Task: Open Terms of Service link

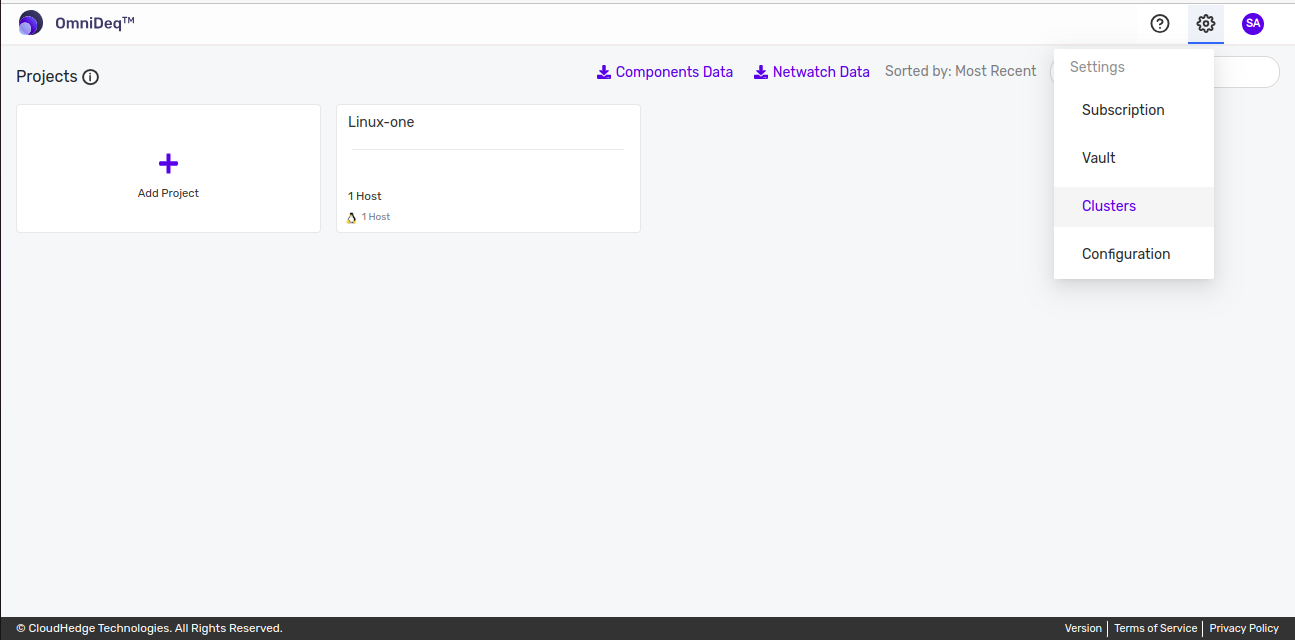Action: point(1155,628)
